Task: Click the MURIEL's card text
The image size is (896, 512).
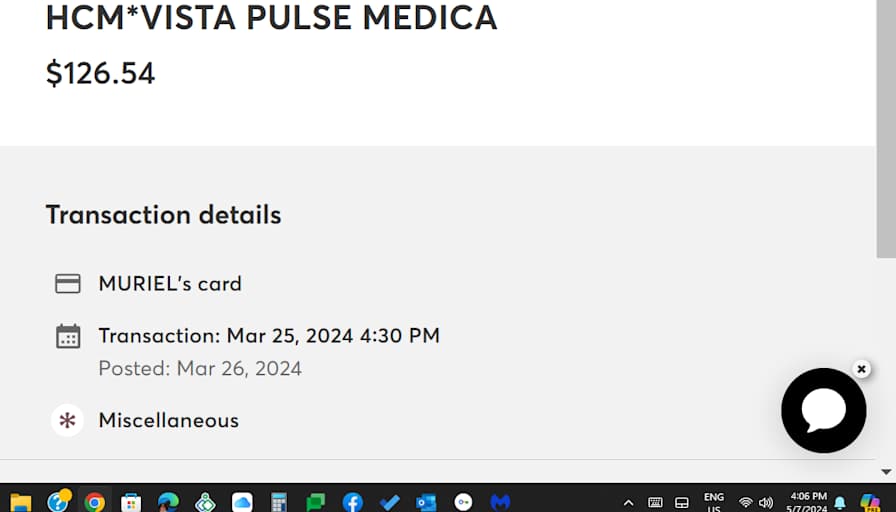Action: pyautogui.click(x=170, y=284)
